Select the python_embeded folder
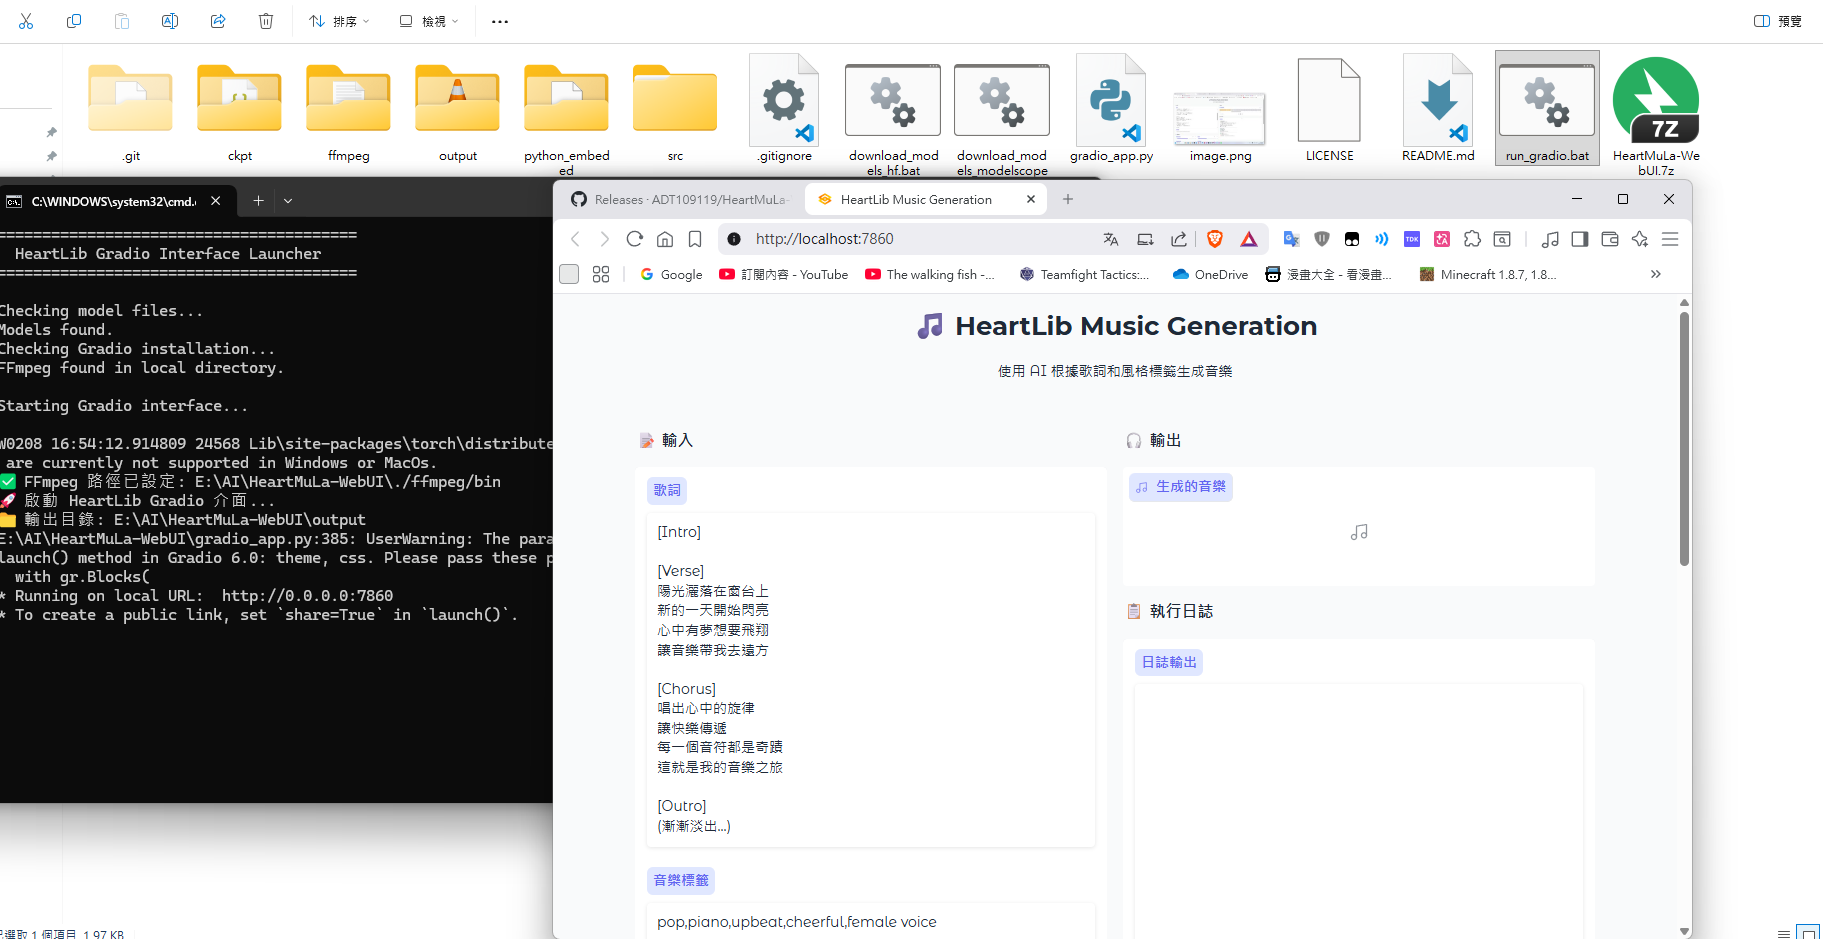 (567, 114)
